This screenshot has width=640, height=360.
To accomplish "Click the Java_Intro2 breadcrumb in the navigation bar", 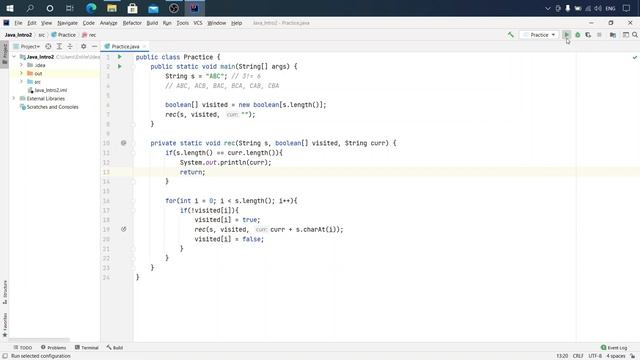I will click(18, 35).
